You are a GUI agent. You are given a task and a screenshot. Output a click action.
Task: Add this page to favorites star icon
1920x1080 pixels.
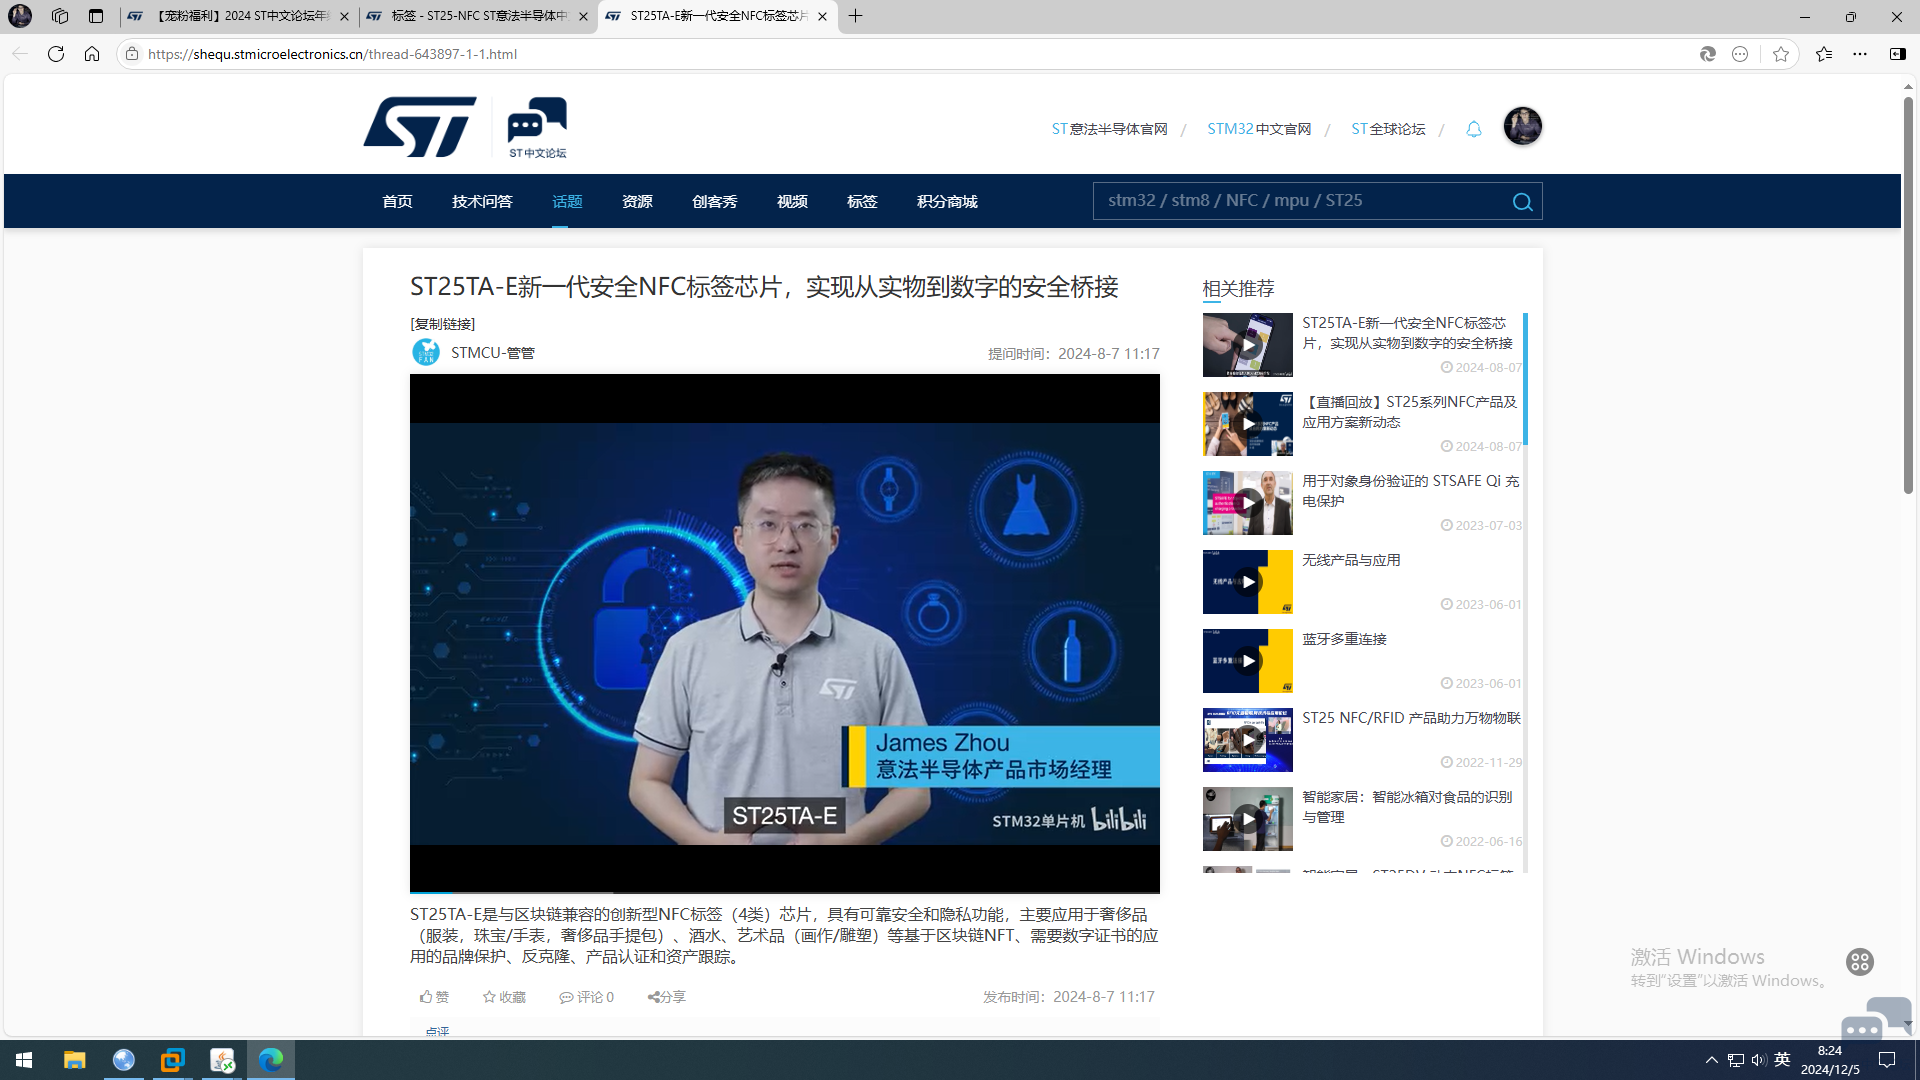click(1781, 54)
